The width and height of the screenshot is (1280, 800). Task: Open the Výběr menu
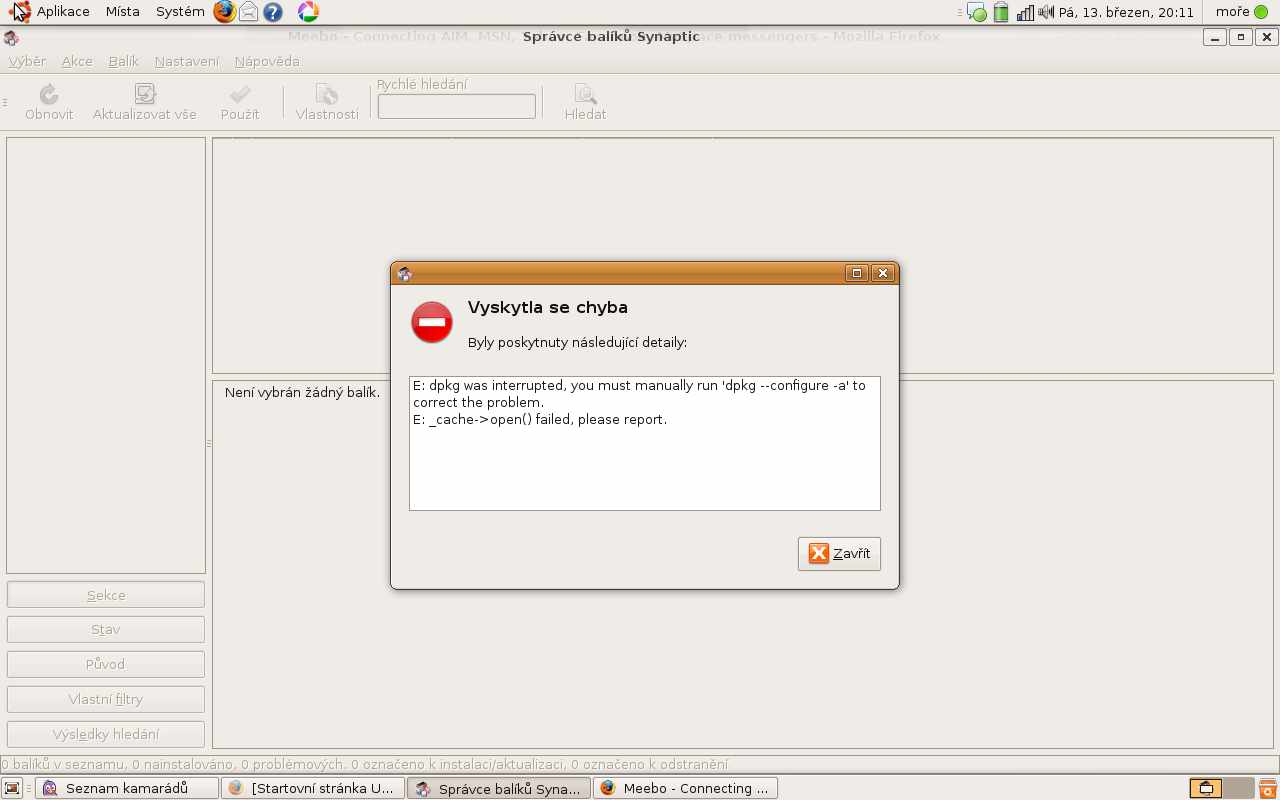click(x=27, y=61)
